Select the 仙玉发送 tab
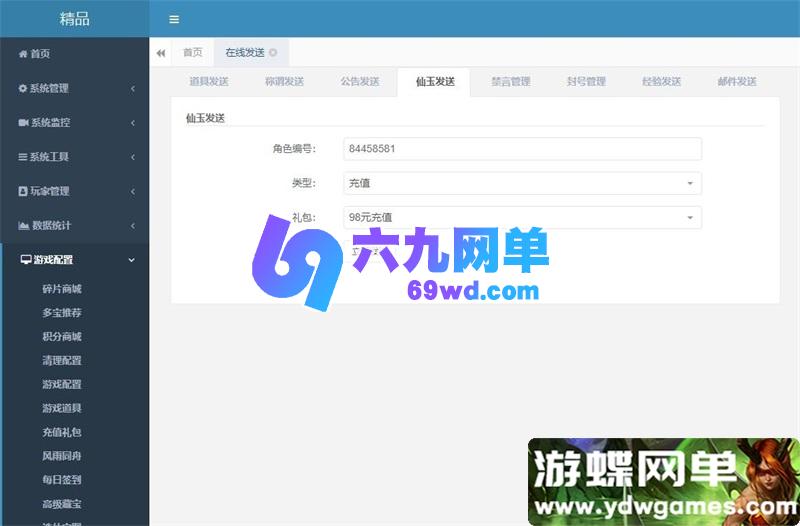Screen dimensions: 800x526 [x=435, y=82]
